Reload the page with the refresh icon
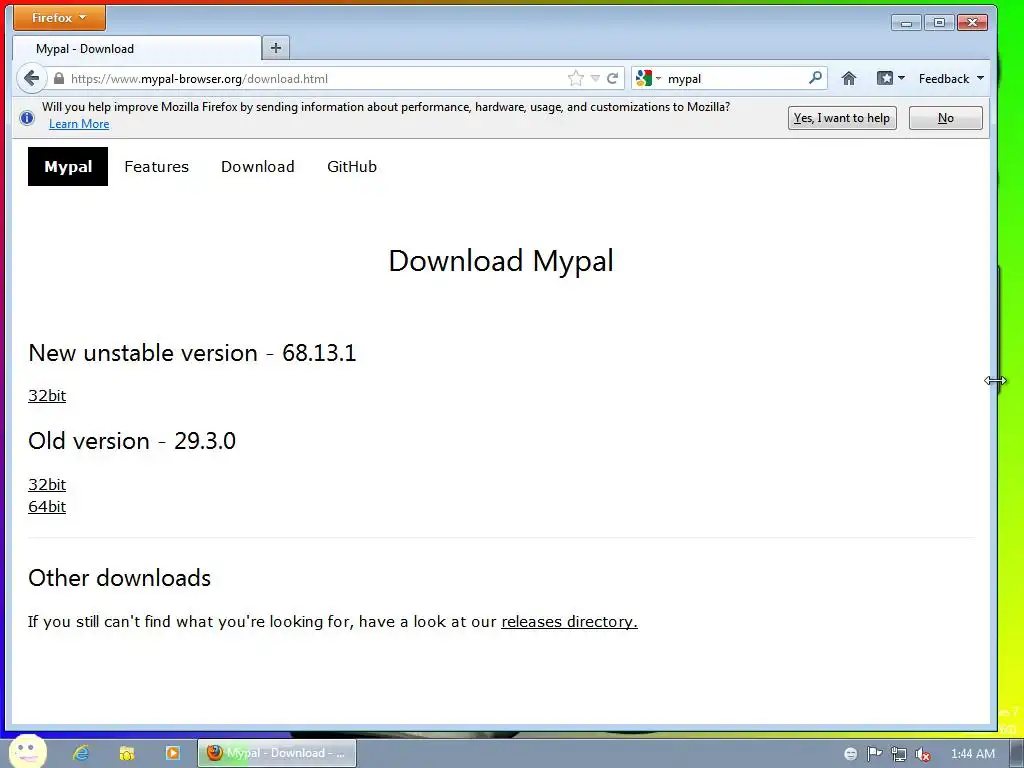The width and height of the screenshot is (1024, 768). 613,78
